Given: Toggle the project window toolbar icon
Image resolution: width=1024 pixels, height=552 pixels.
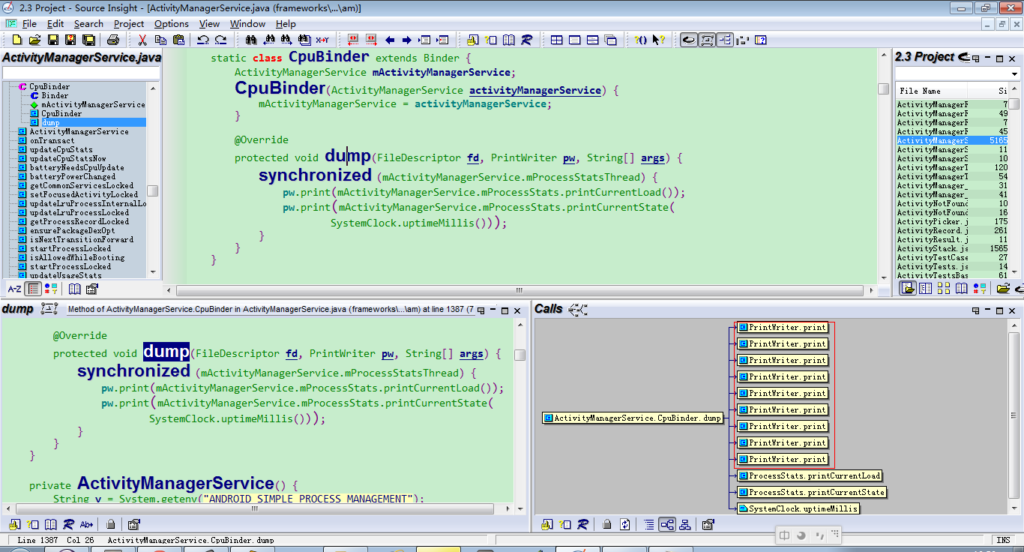Looking at the screenshot, I should 688,40.
